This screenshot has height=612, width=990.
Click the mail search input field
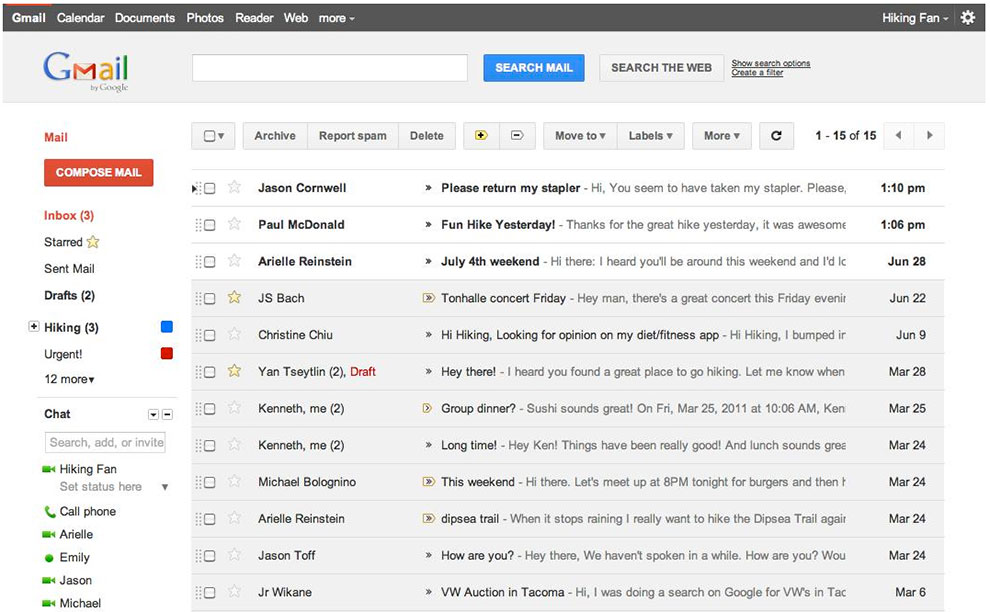(330, 68)
